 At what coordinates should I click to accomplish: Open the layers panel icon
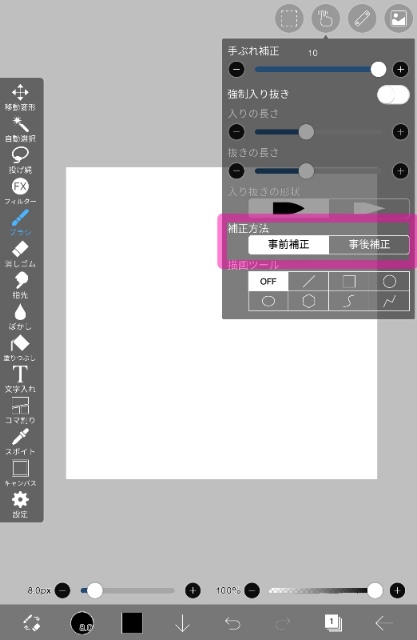333,623
